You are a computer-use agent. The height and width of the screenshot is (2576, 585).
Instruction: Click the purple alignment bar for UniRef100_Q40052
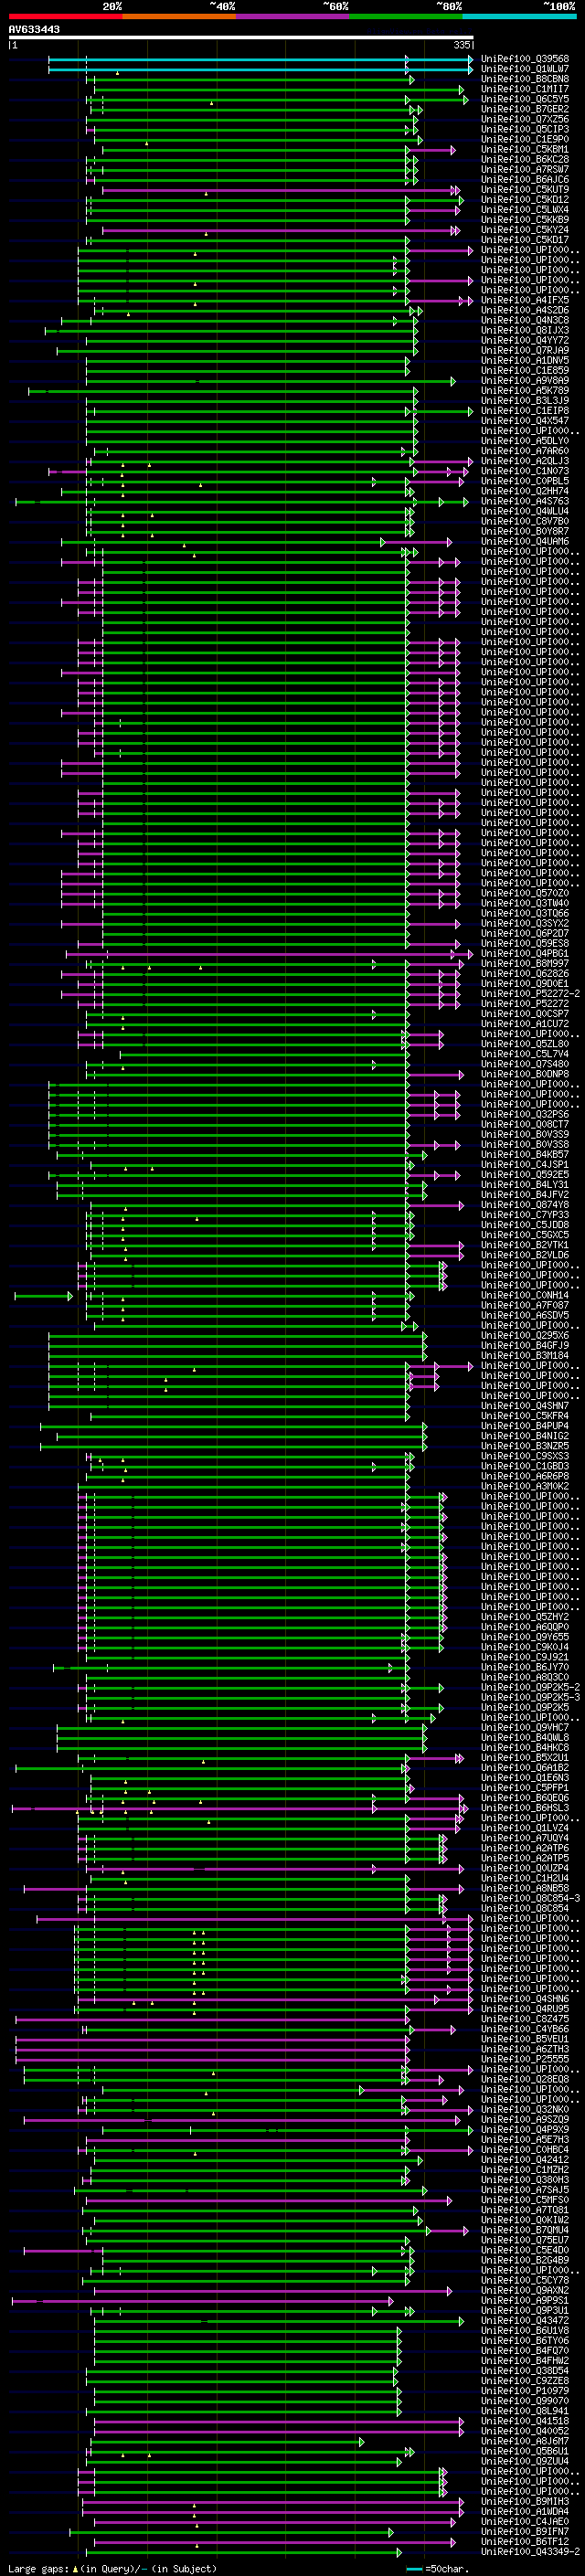coord(279,2431)
